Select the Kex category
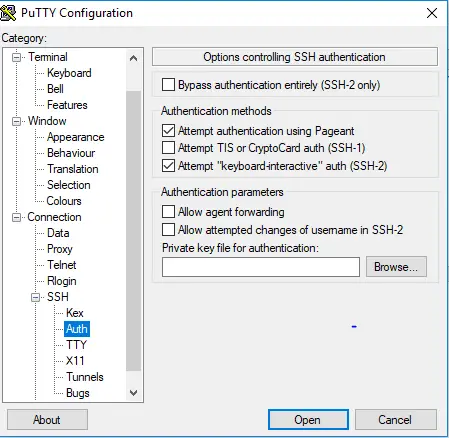449x438 pixels. tap(75, 313)
